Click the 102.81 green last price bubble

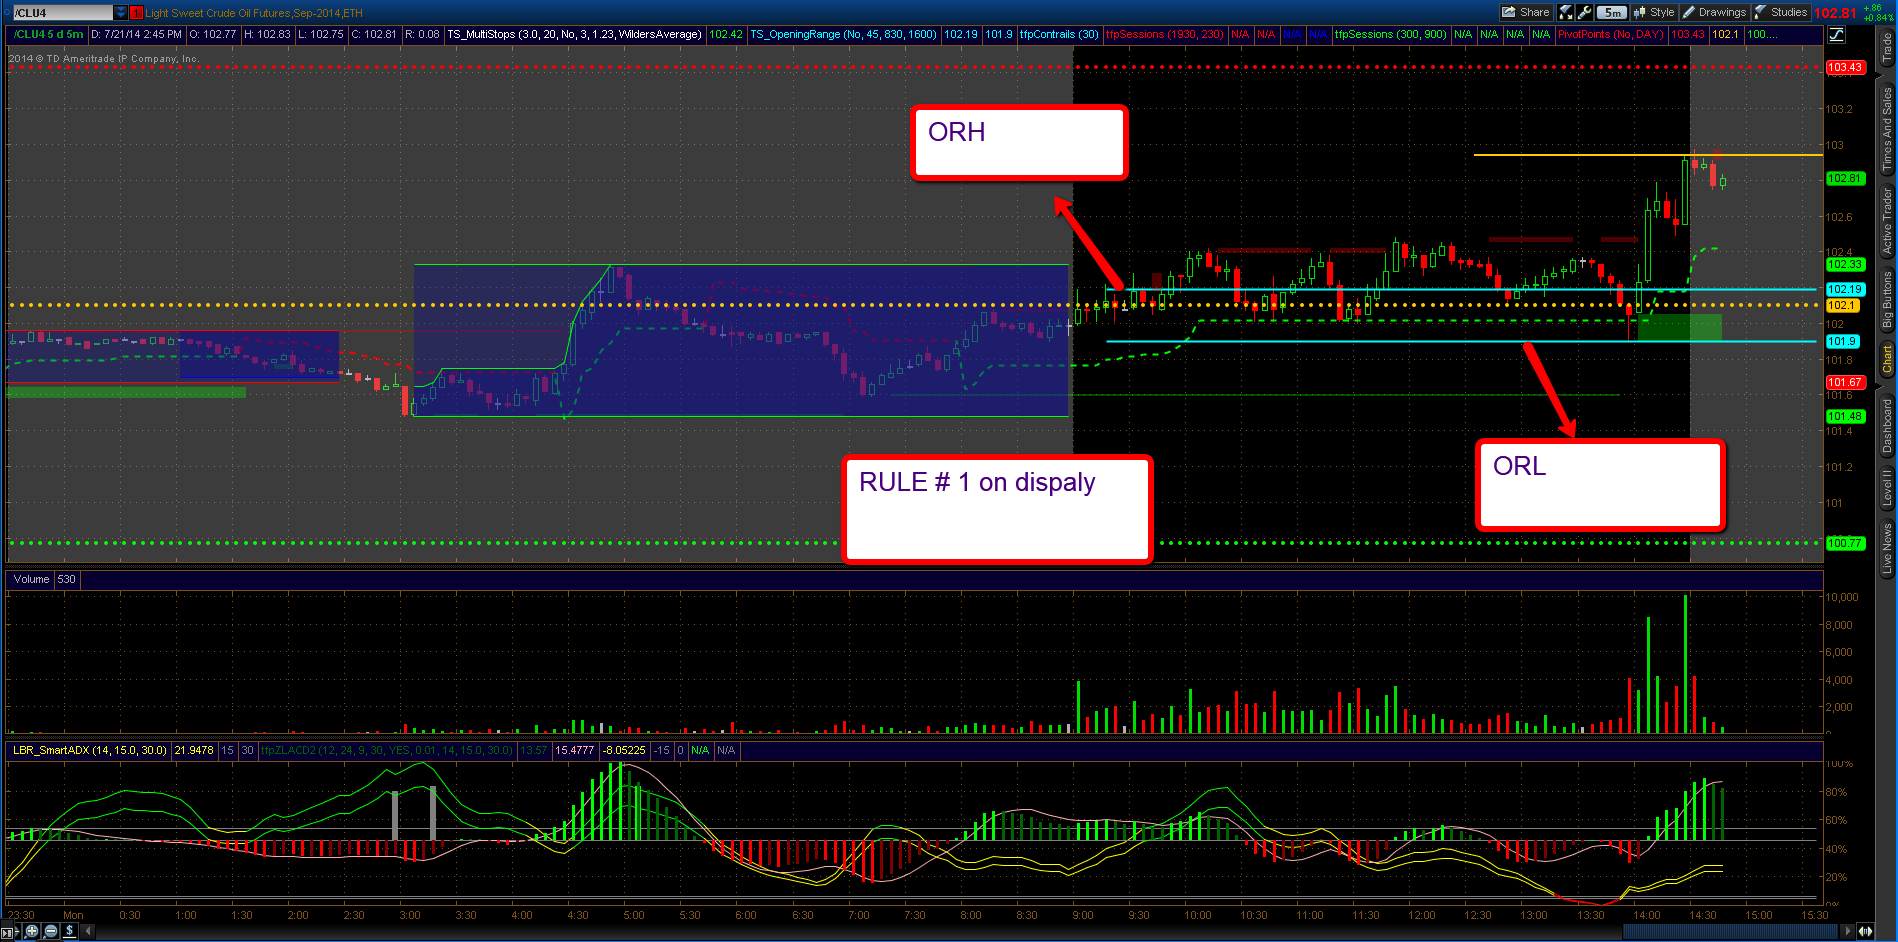pos(1845,178)
